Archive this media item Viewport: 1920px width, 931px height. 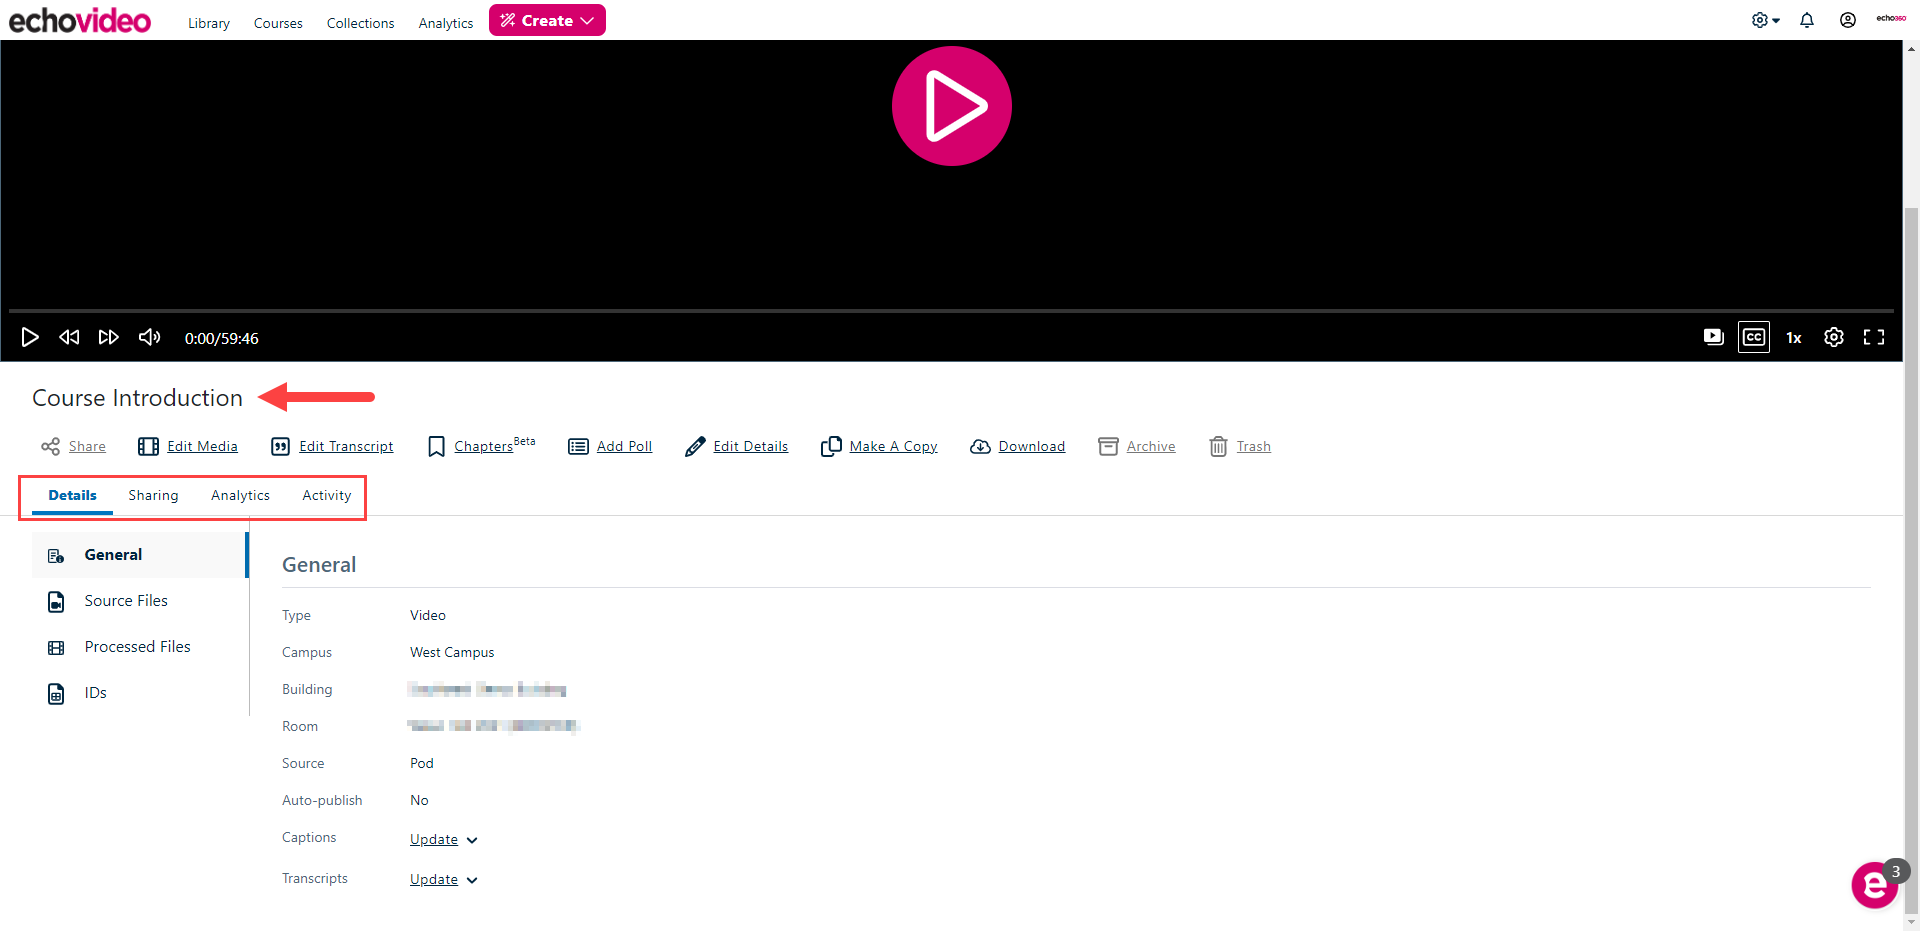[x=1150, y=446]
